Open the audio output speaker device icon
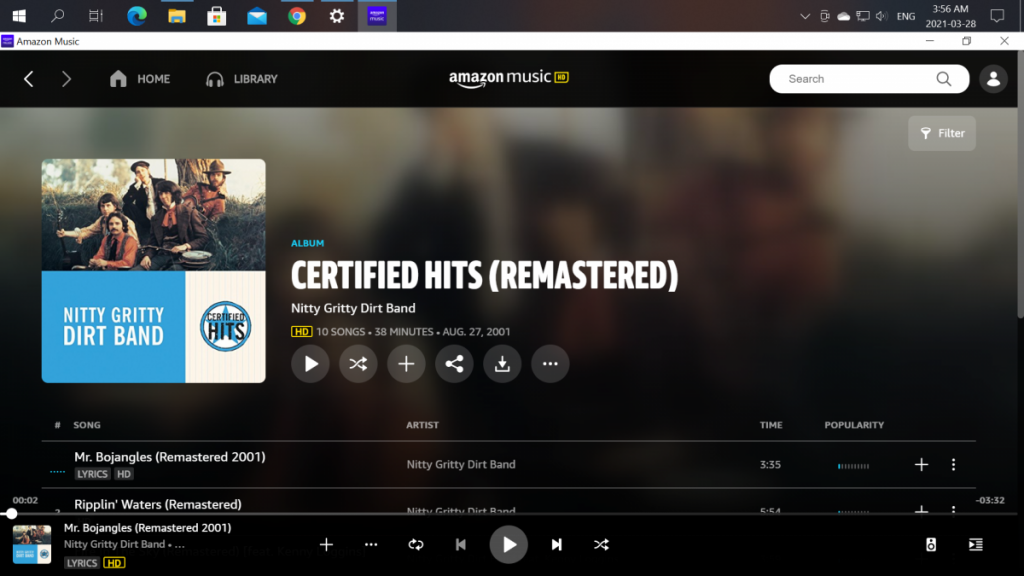Screen dimensions: 1024x576 [931, 545]
